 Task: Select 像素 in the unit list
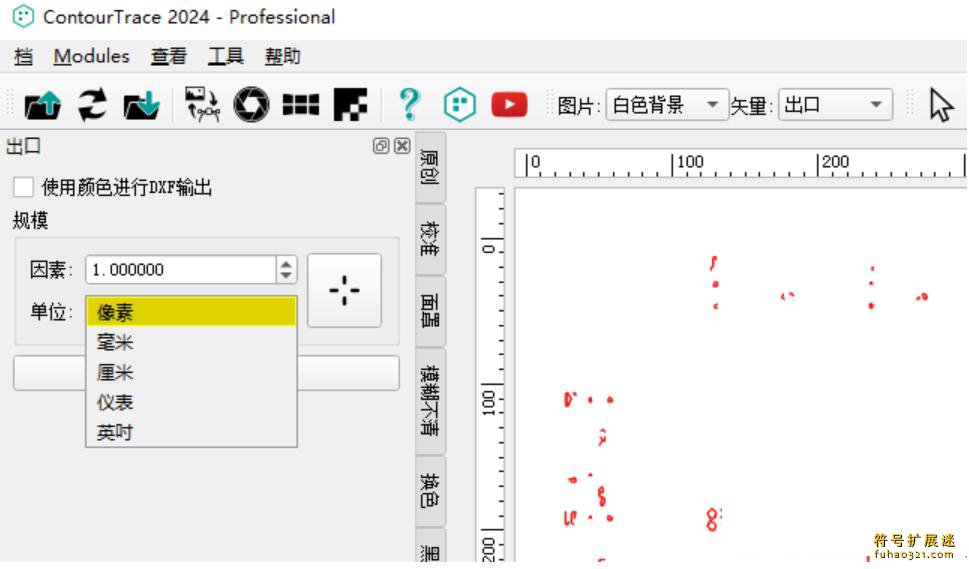point(192,312)
